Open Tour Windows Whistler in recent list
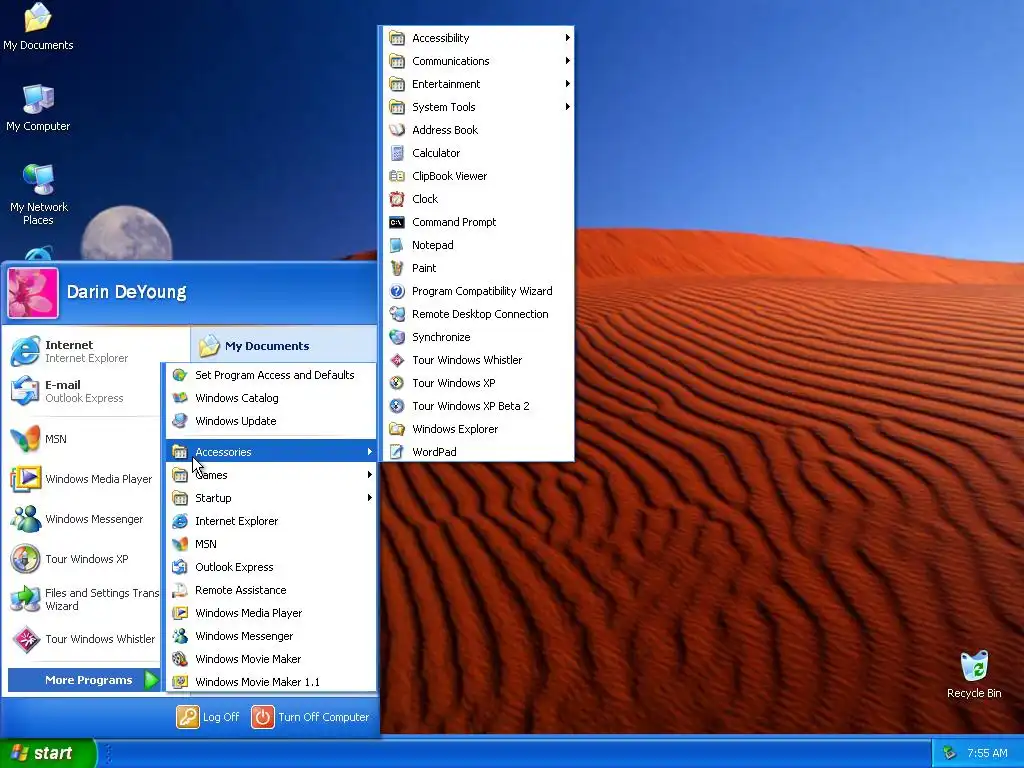 coord(84,639)
